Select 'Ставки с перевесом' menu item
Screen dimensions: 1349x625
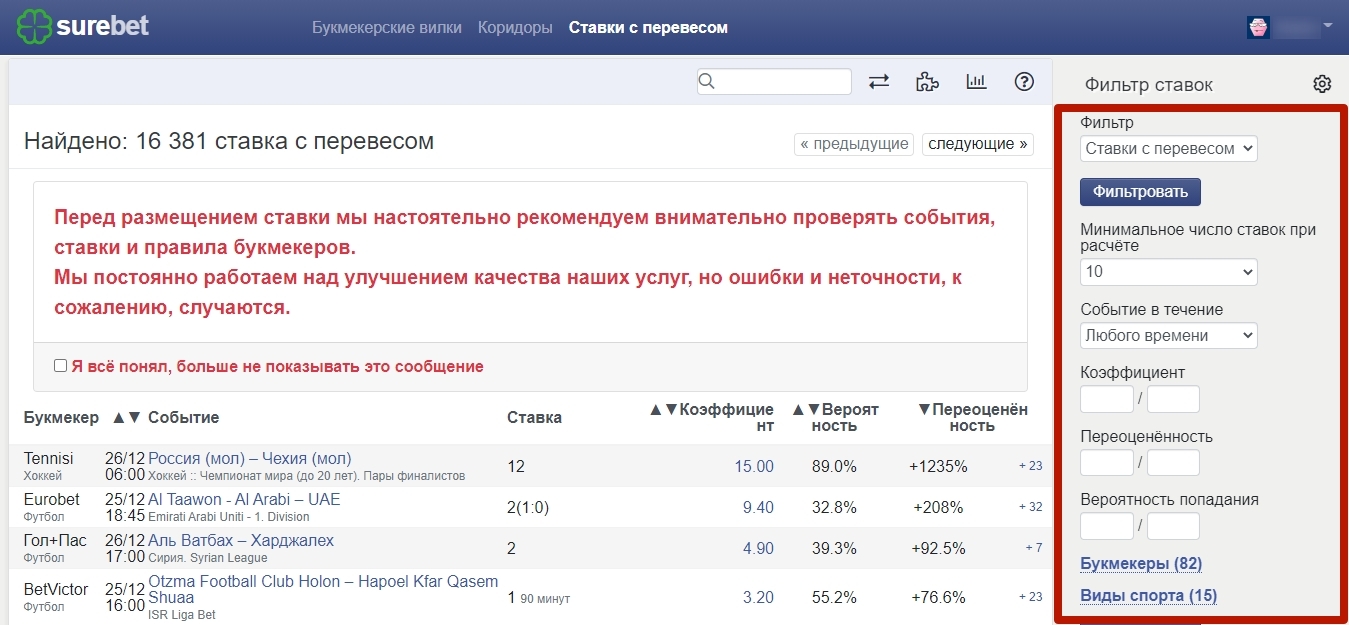pyautogui.click(x=648, y=28)
